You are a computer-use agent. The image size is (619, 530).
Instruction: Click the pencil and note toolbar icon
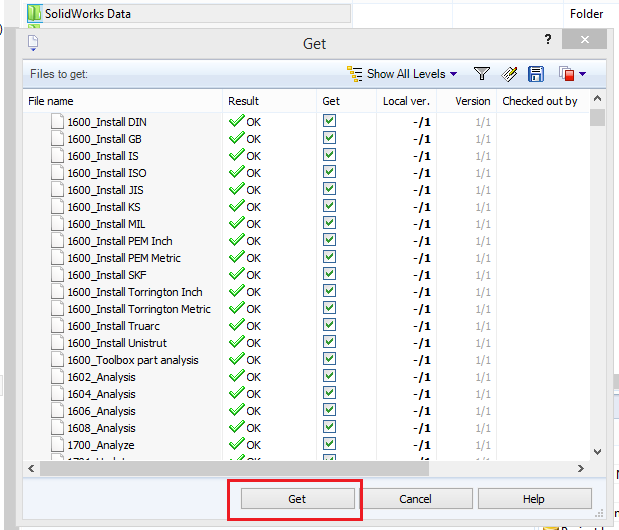click(x=509, y=73)
